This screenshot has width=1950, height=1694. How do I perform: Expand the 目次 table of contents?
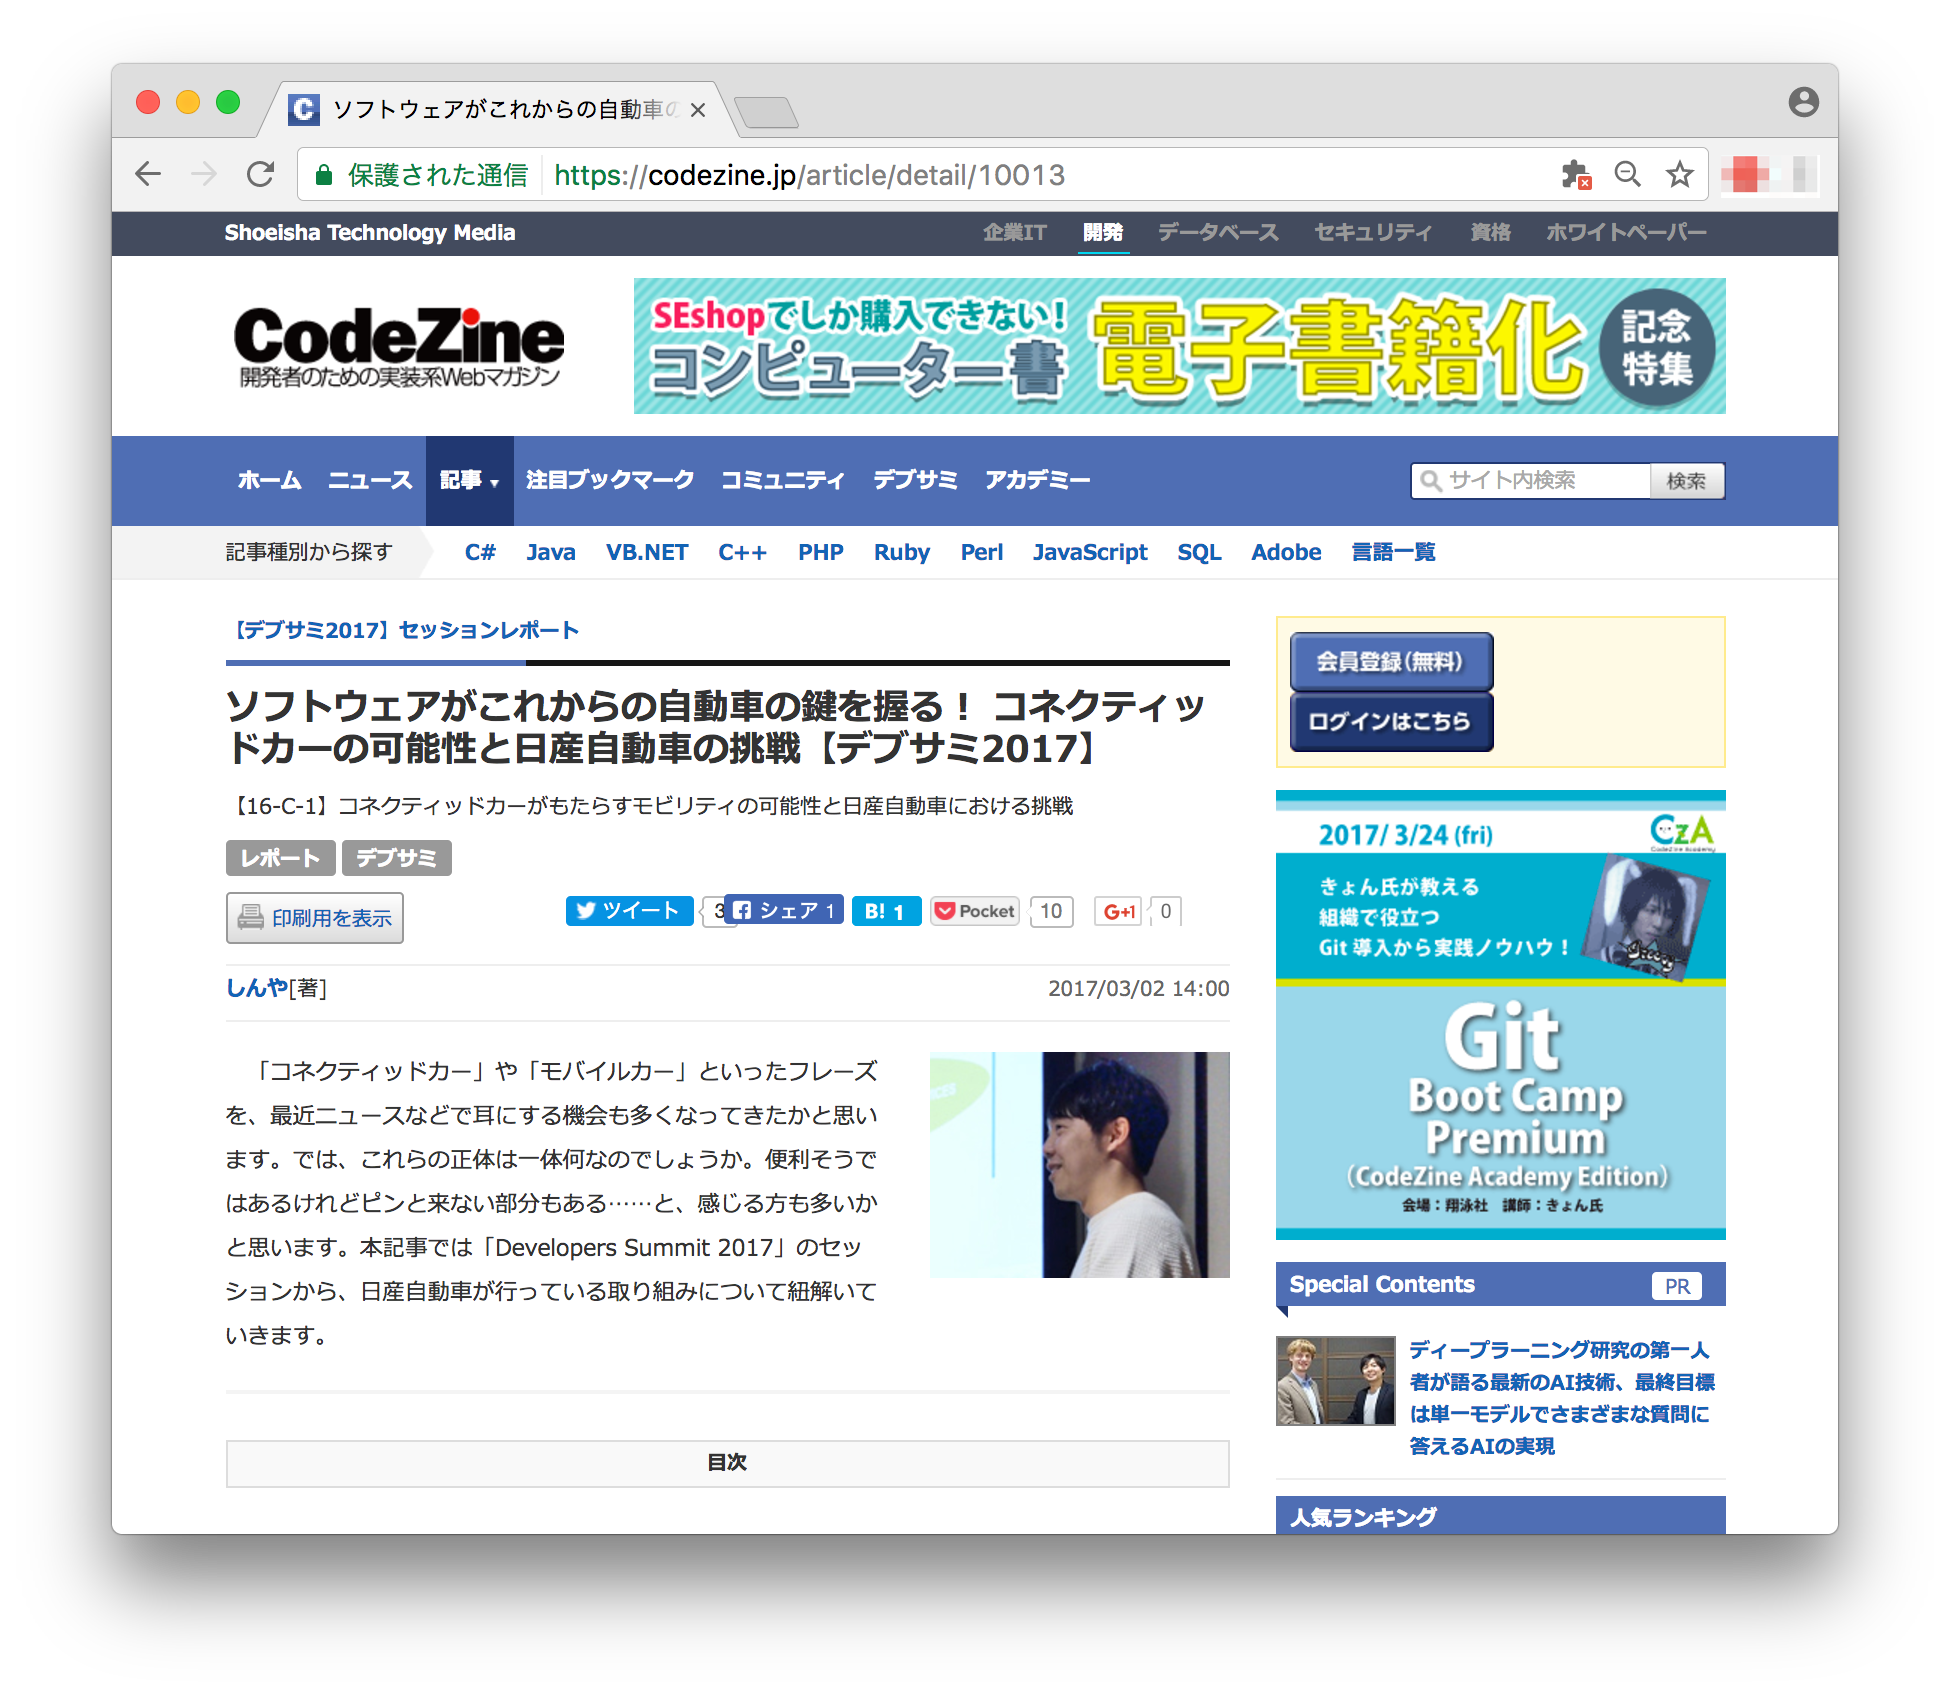(727, 1462)
